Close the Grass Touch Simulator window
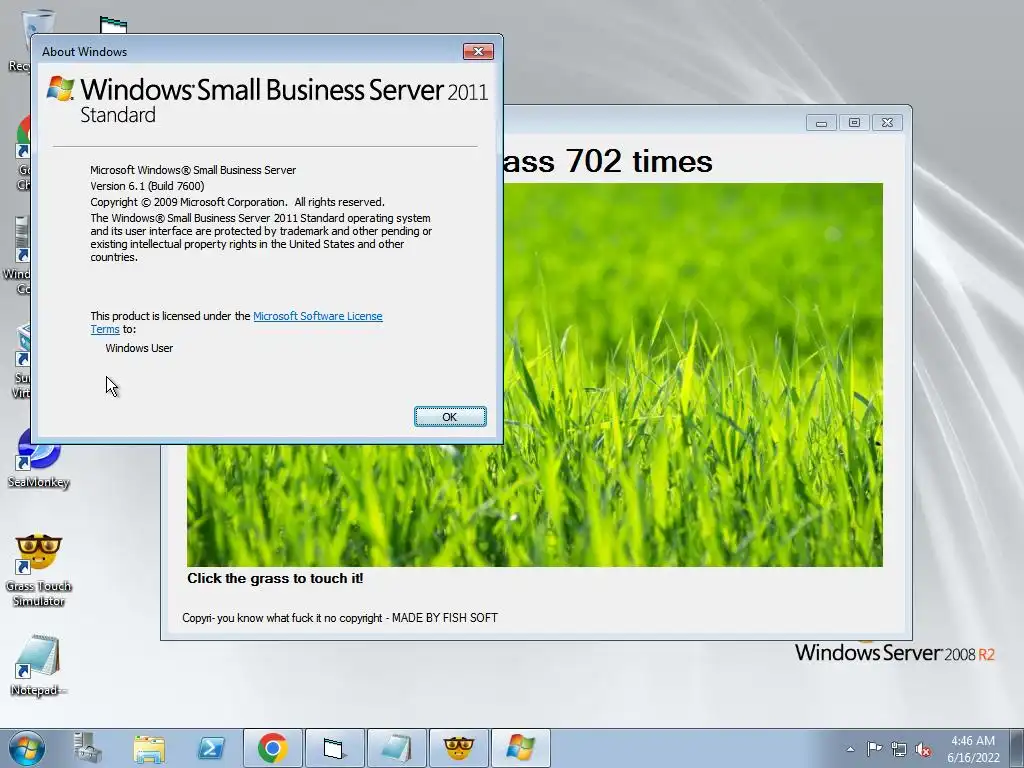The width and height of the screenshot is (1024, 768). pyautogui.click(x=887, y=123)
